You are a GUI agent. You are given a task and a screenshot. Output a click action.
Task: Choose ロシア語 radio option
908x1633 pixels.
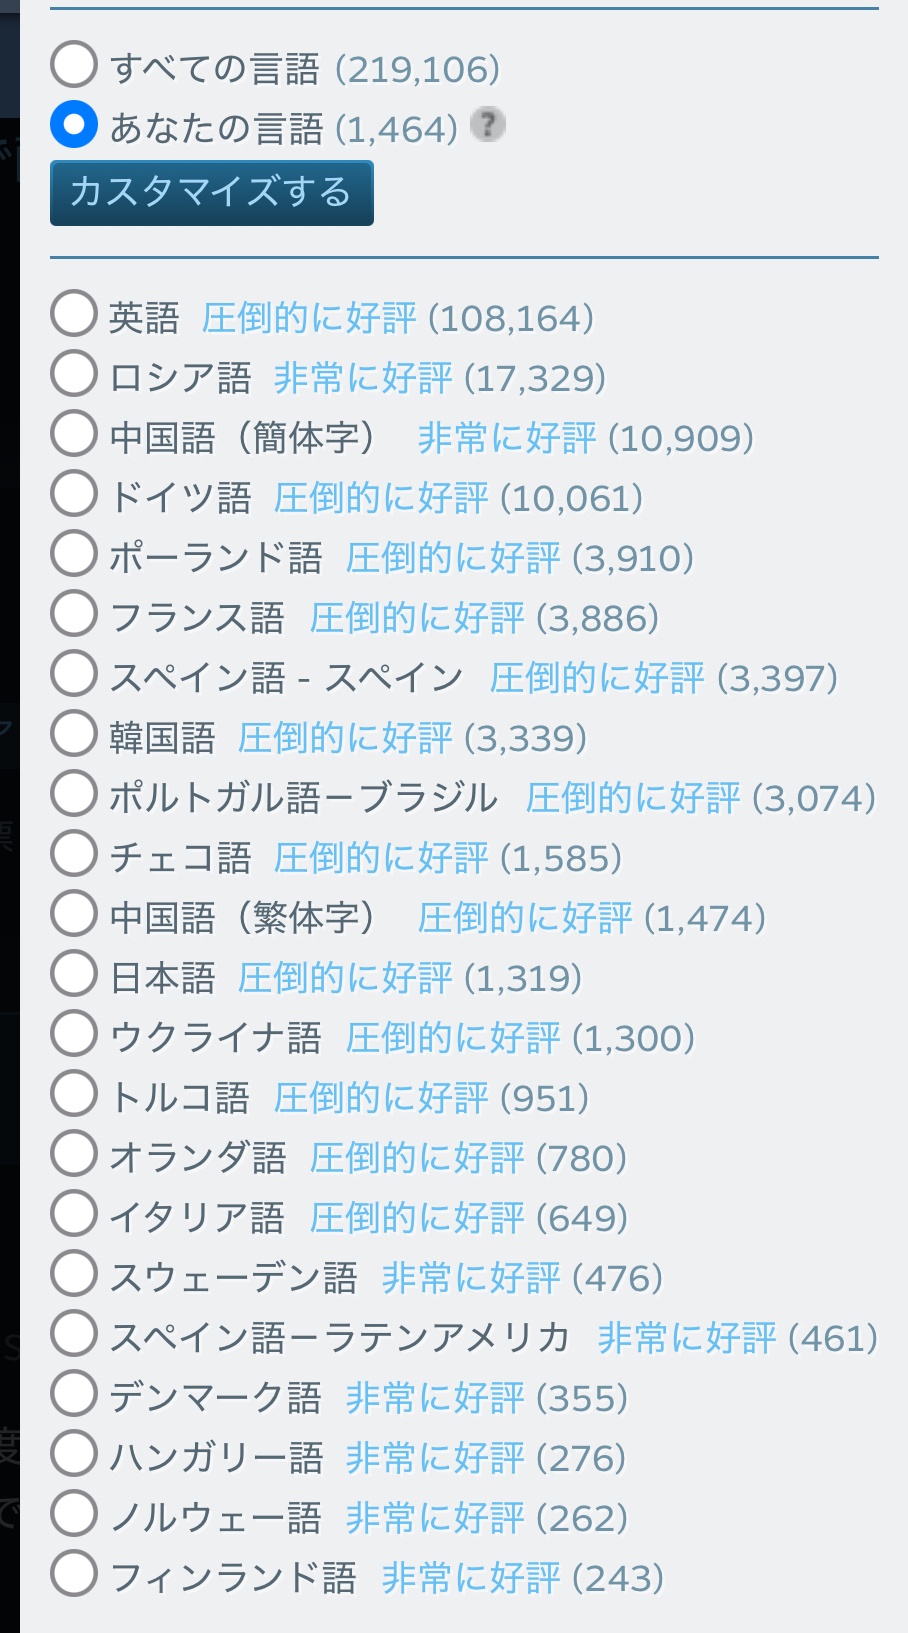pos(74,375)
